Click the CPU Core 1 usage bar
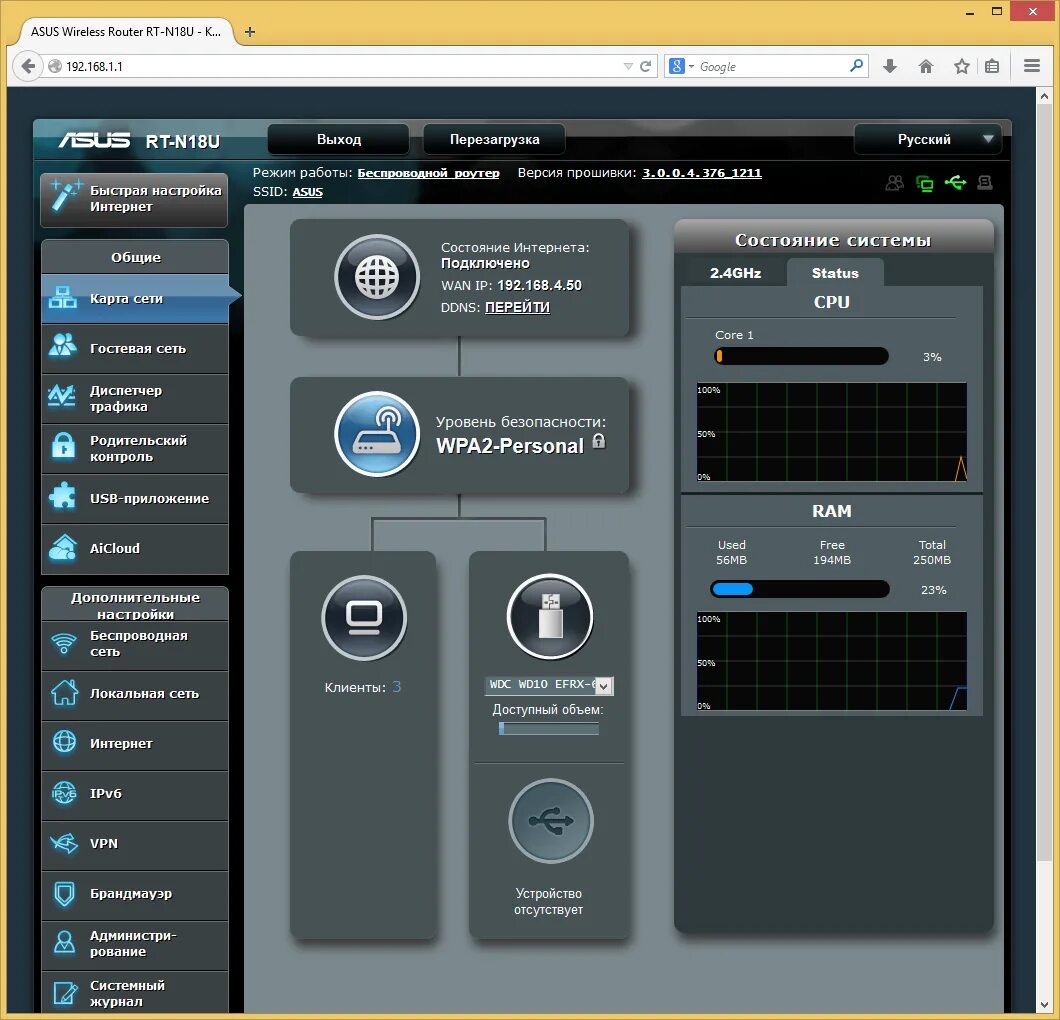Image resolution: width=1060 pixels, height=1020 pixels. [801, 356]
